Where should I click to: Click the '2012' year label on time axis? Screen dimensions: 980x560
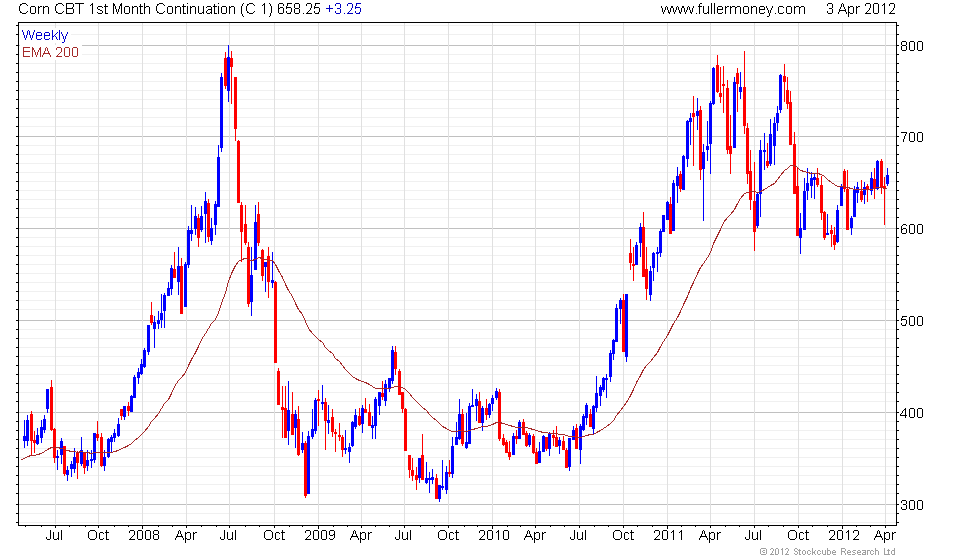(844, 536)
